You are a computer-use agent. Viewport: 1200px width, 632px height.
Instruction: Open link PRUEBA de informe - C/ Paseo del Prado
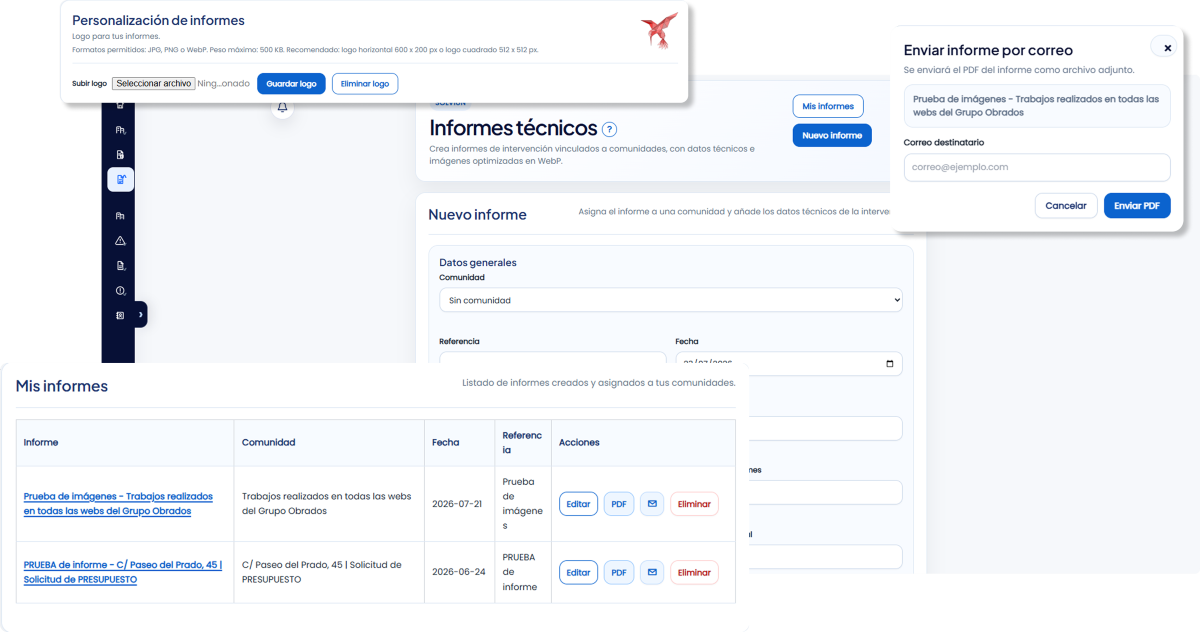(123, 572)
